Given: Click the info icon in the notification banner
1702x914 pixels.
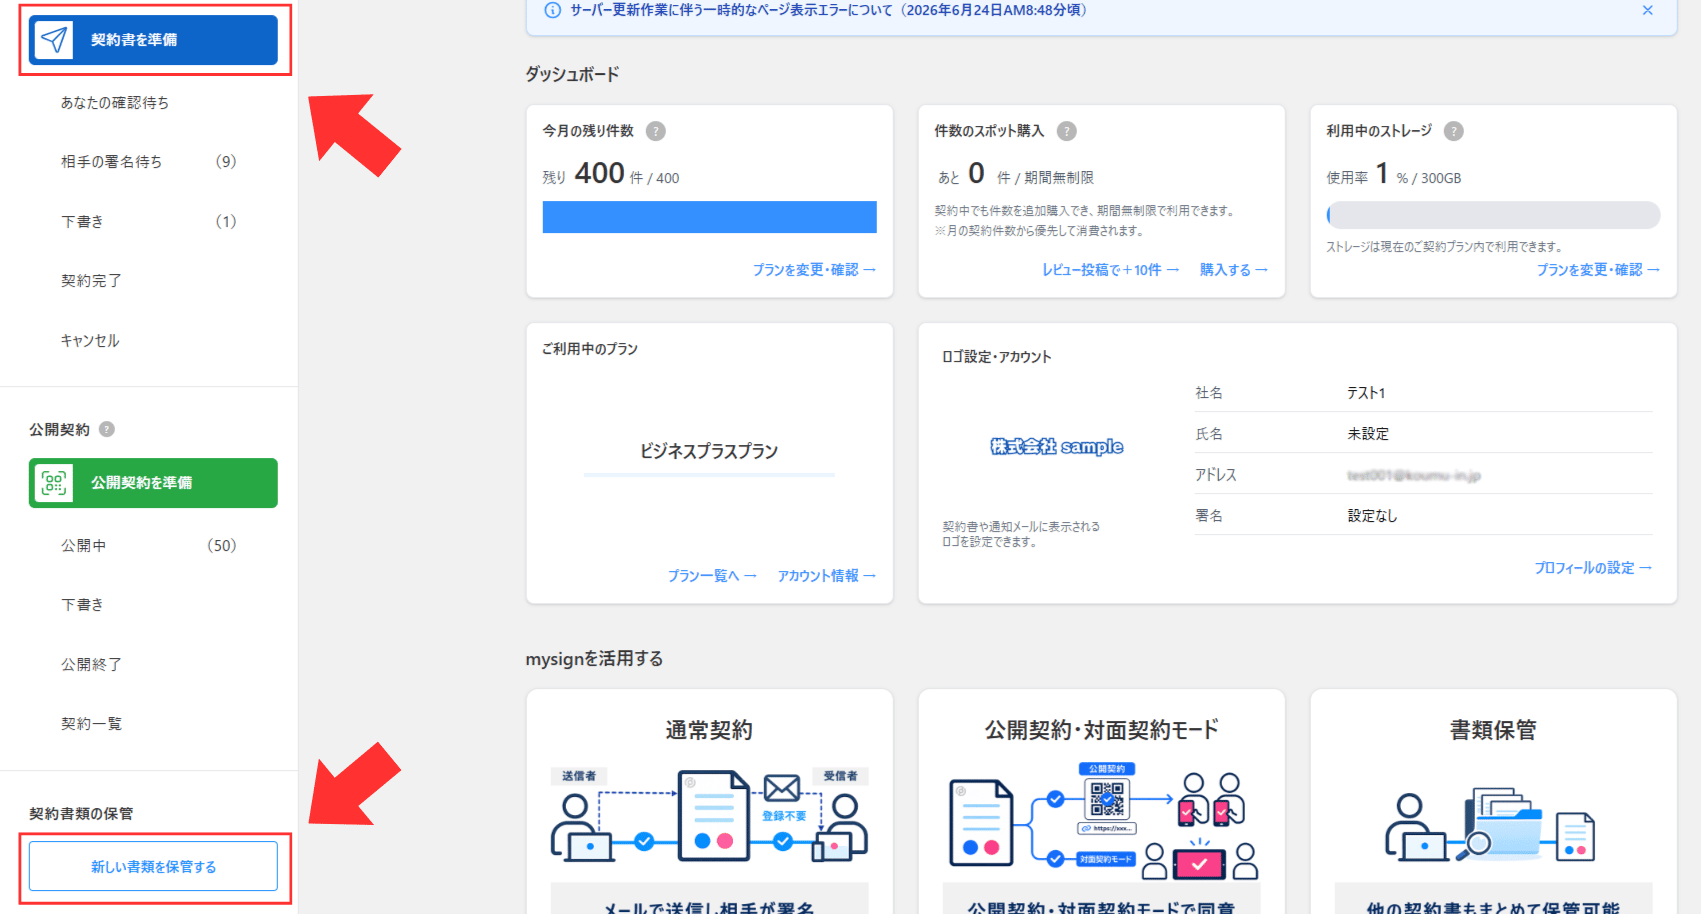Looking at the screenshot, I should [x=552, y=10].
